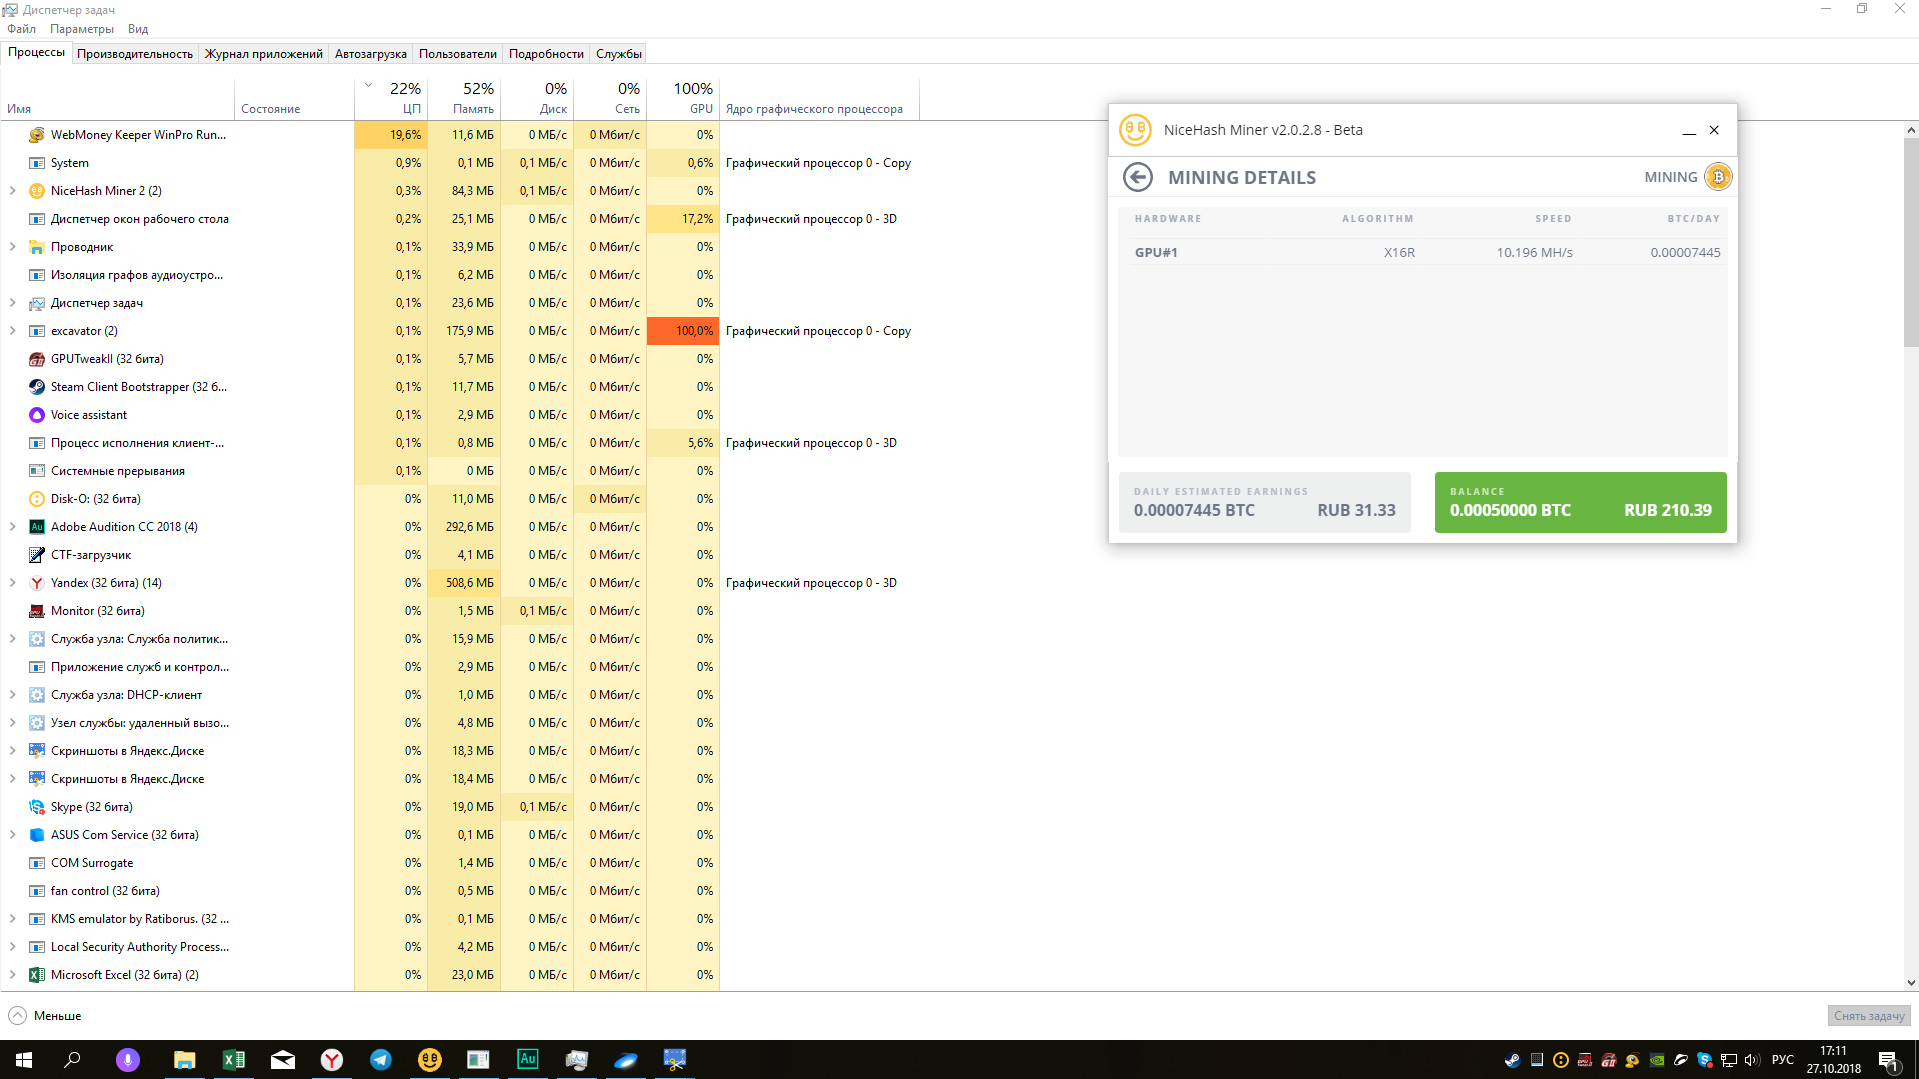Click the NiceHash Miner logo icon
Image resolution: width=1919 pixels, height=1079 pixels.
pyautogui.click(x=1135, y=130)
